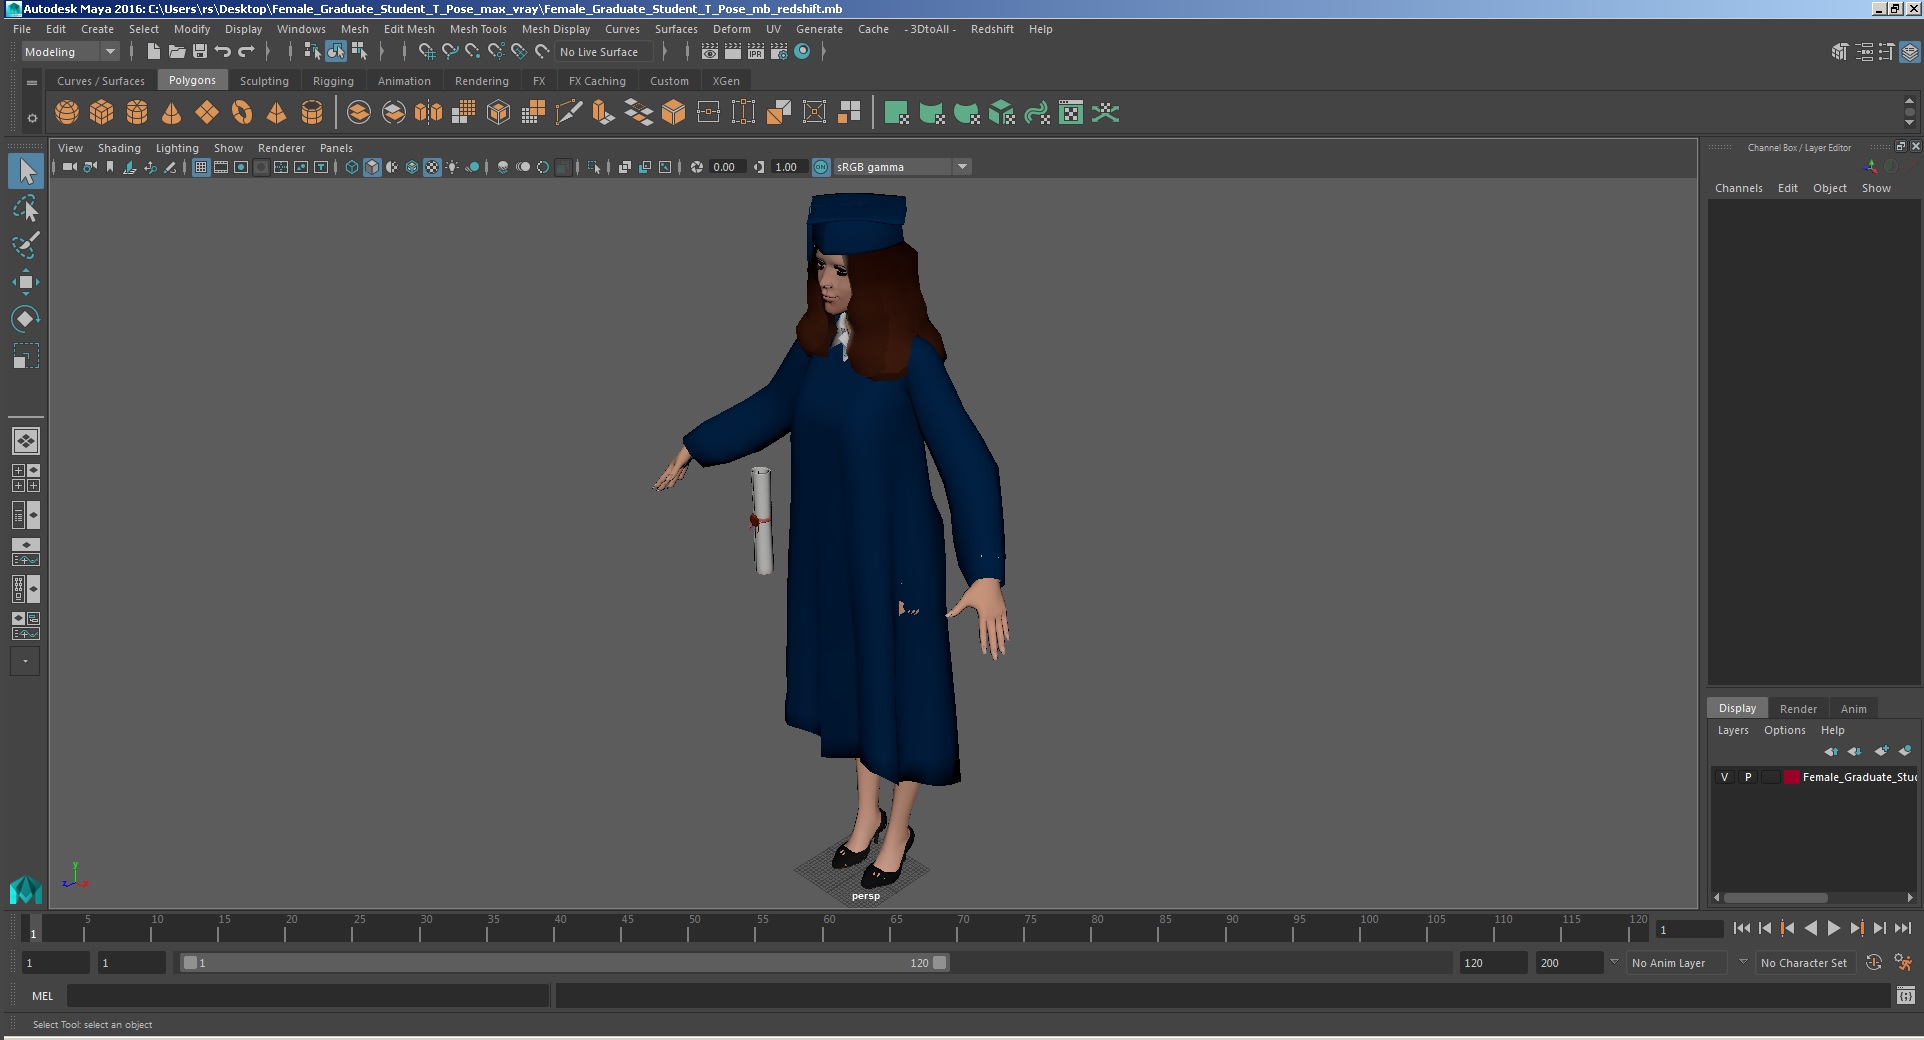Open the Script Editor button
The width and height of the screenshot is (1924, 1040).
coord(1905,995)
